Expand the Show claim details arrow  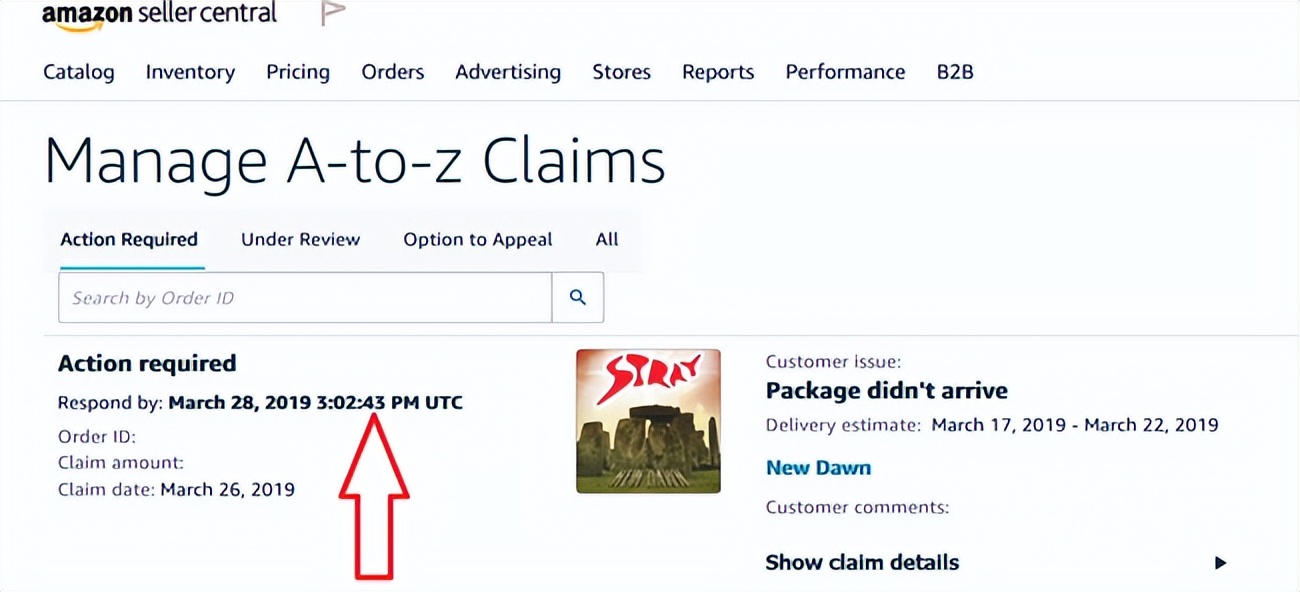click(x=1220, y=562)
